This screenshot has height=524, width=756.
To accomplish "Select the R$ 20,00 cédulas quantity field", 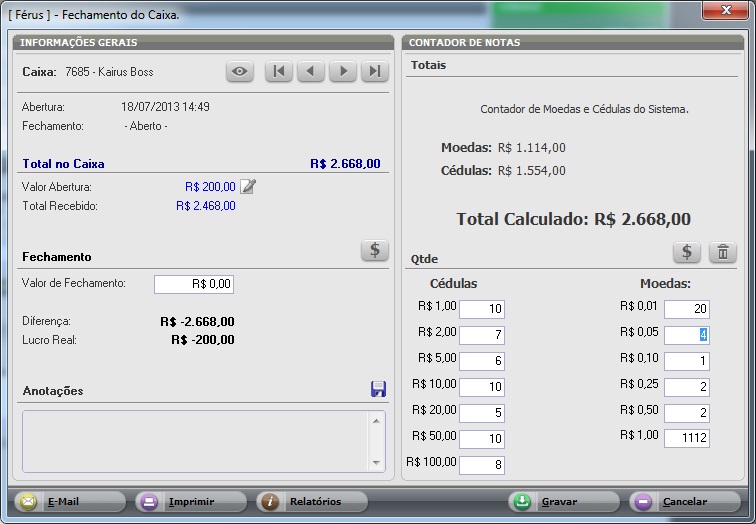I will coord(482,413).
